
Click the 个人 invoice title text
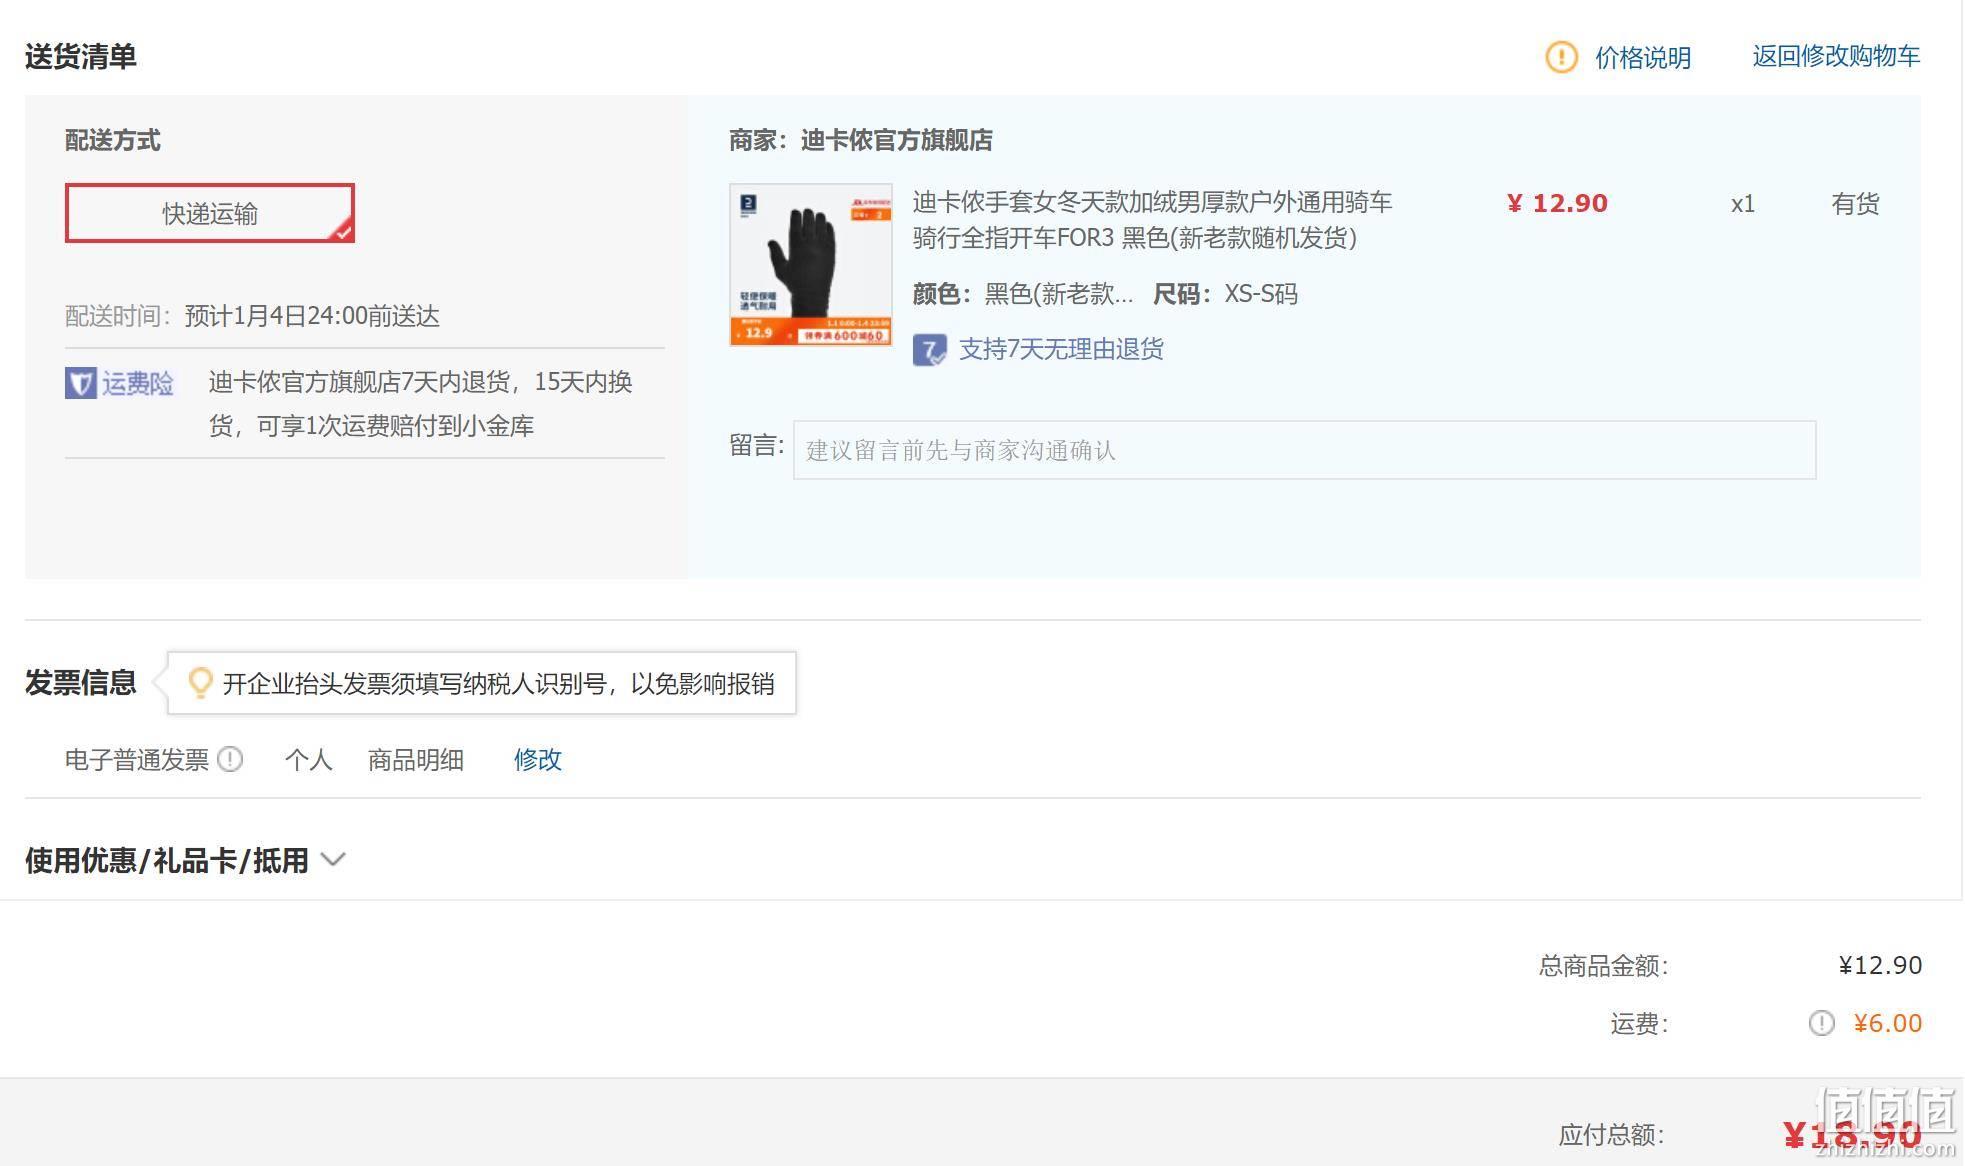tap(308, 760)
